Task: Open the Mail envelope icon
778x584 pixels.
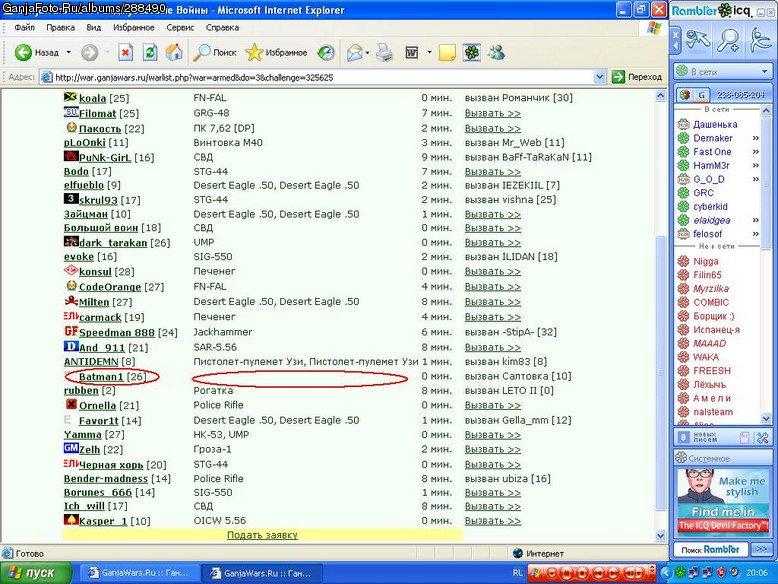Action: click(355, 52)
